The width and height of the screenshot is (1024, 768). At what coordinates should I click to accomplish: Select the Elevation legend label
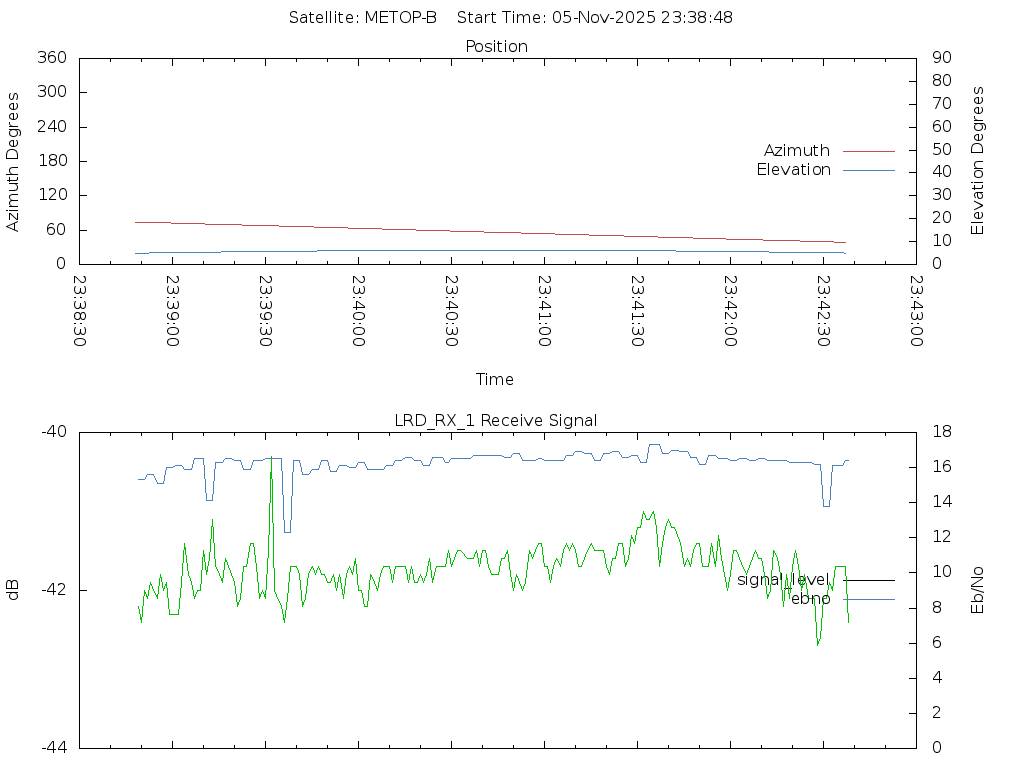pyautogui.click(x=793, y=170)
